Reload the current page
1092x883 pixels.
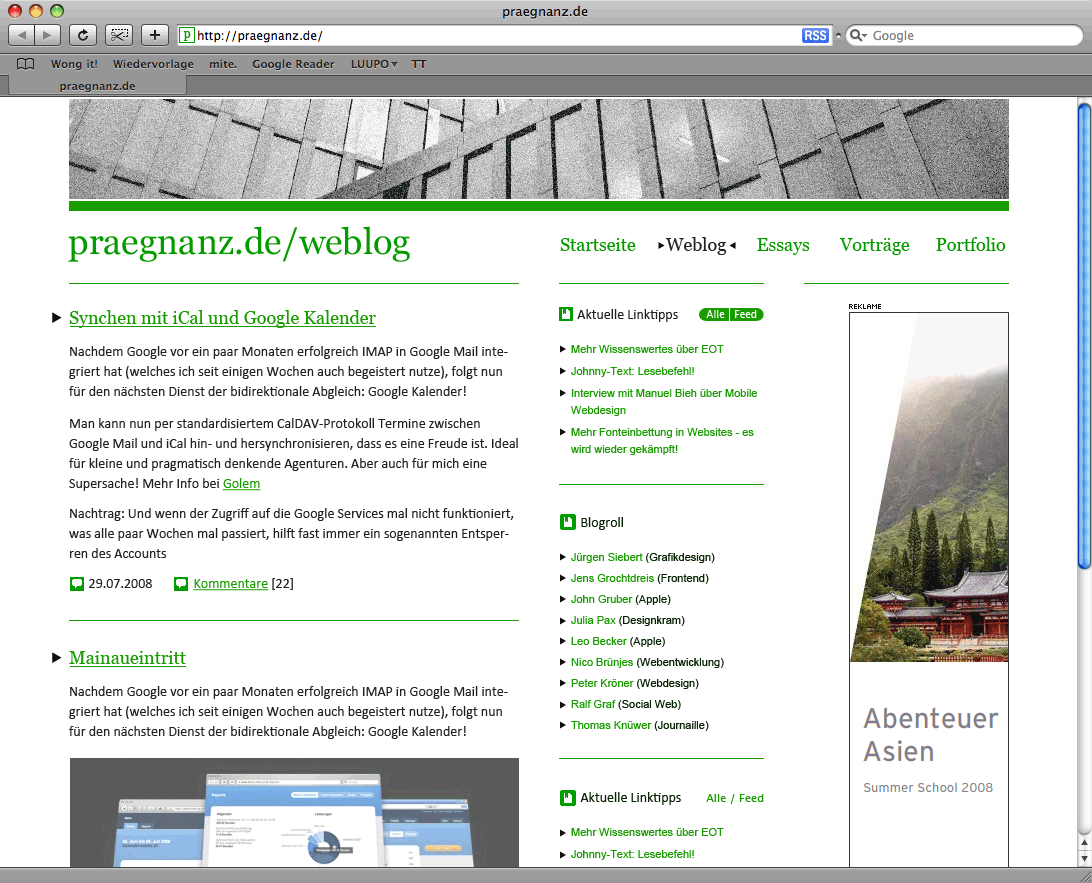click(83, 35)
